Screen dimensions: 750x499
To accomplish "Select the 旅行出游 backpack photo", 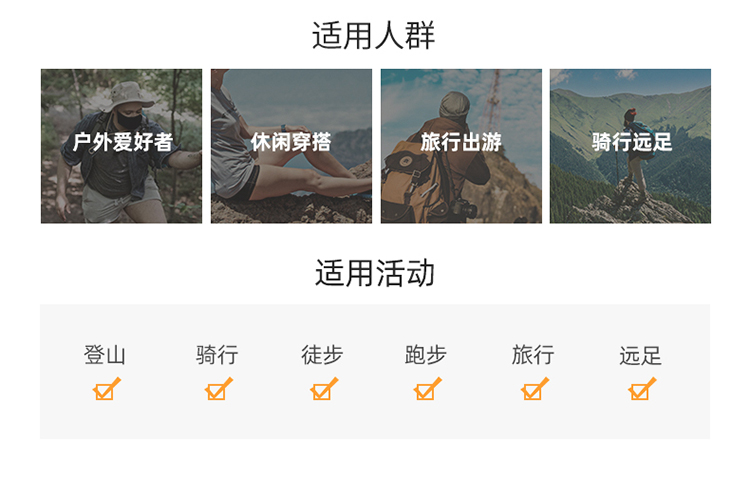I will coord(461,146).
